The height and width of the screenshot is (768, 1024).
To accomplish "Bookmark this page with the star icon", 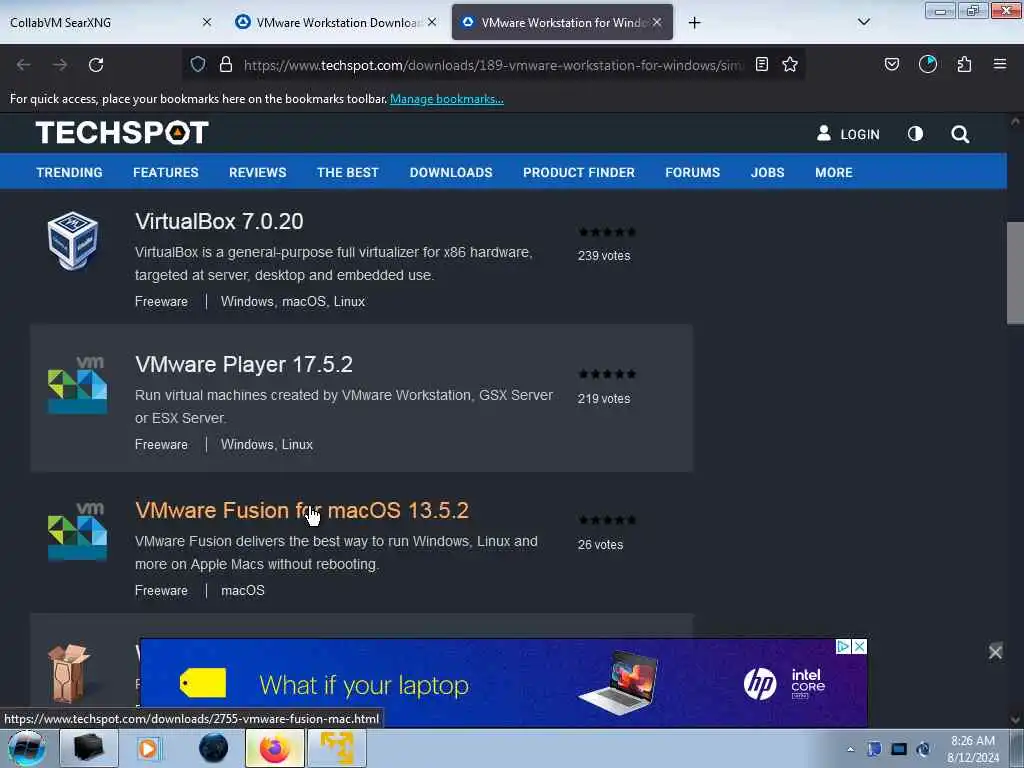I will pyautogui.click(x=790, y=64).
